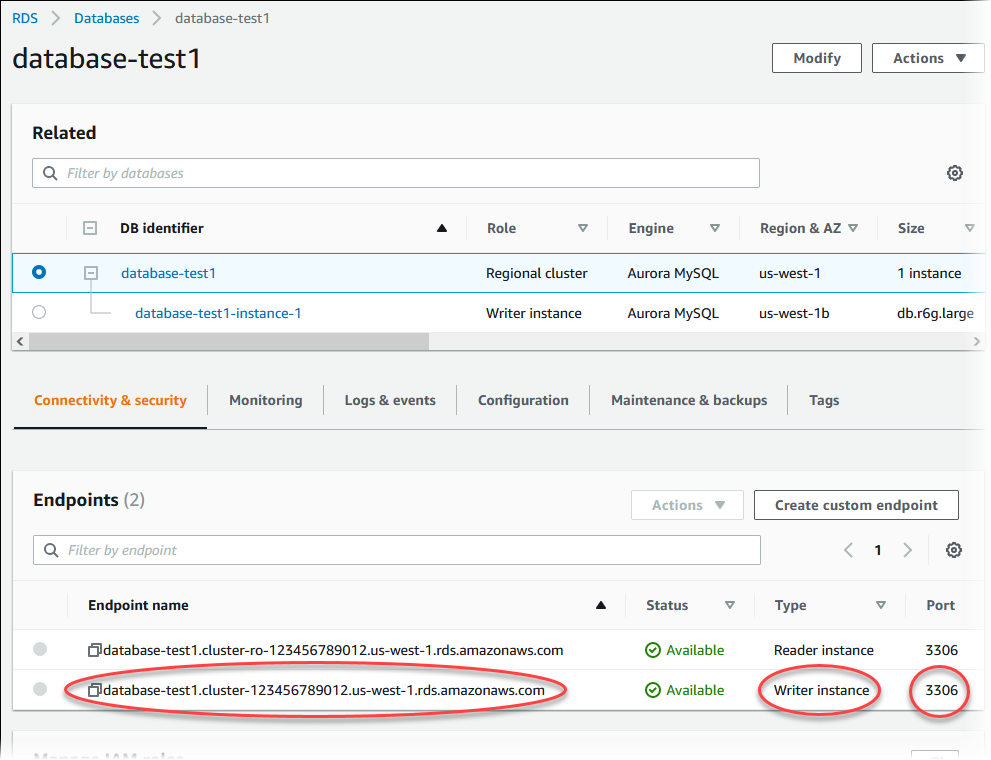Select the database-test1-instance-1 radio button
The width and height of the screenshot is (991, 760).
(39, 312)
